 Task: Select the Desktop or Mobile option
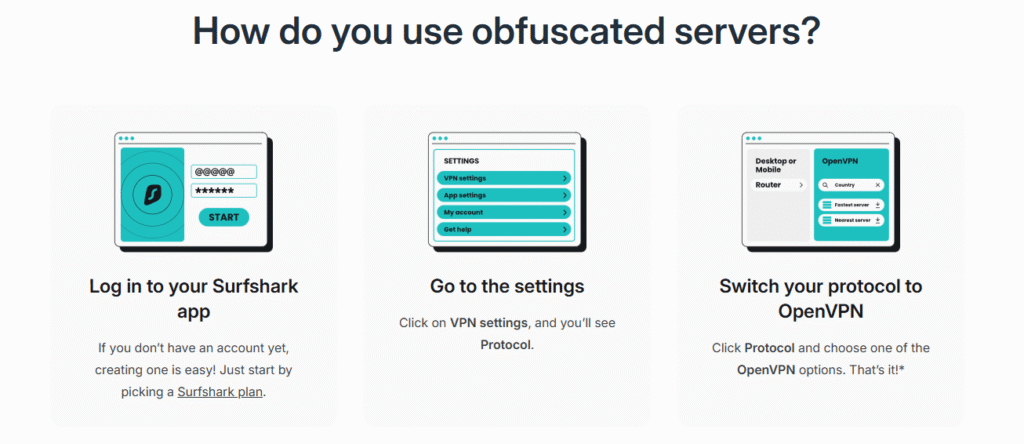(777, 165)
